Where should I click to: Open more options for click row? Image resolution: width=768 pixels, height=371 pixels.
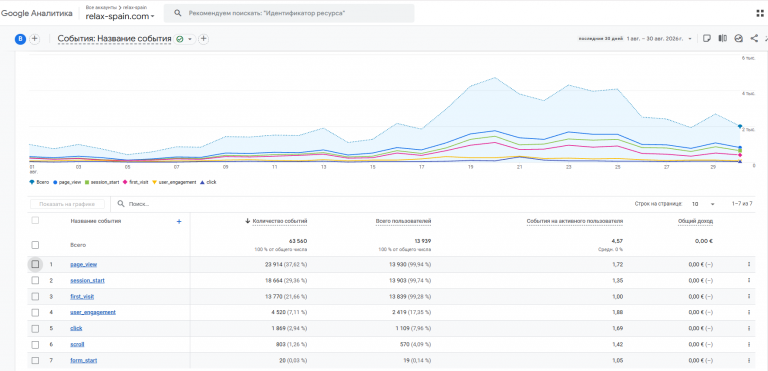[x=749, y=328]
